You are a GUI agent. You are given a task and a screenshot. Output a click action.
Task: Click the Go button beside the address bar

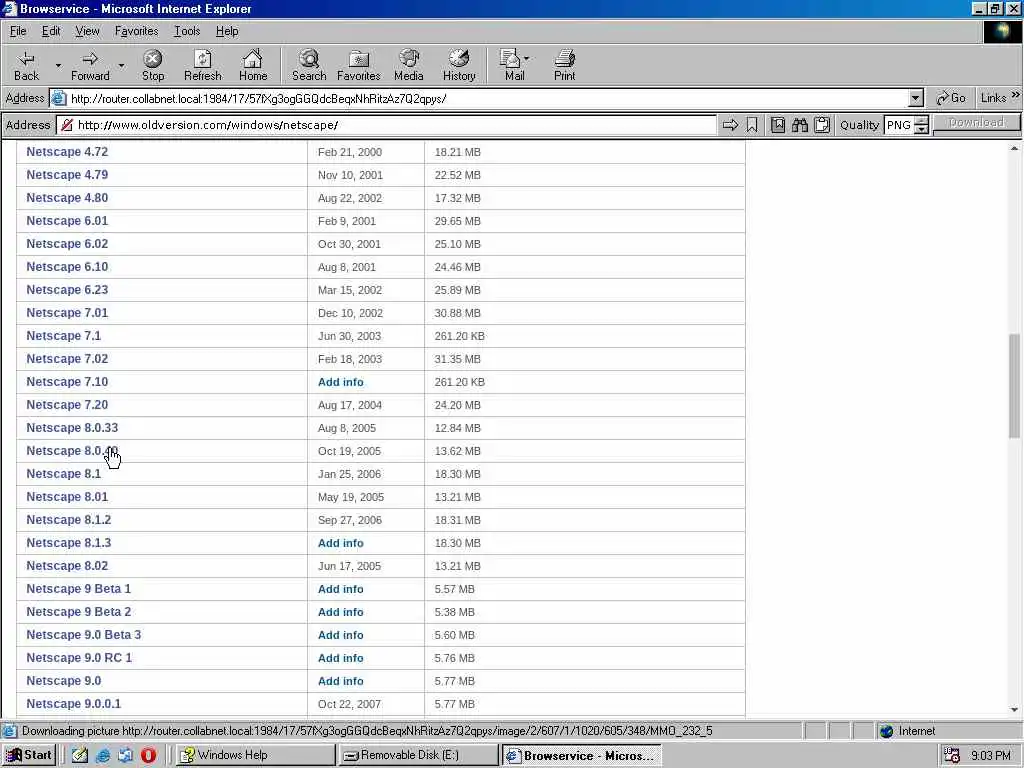(x=950, y=98)
